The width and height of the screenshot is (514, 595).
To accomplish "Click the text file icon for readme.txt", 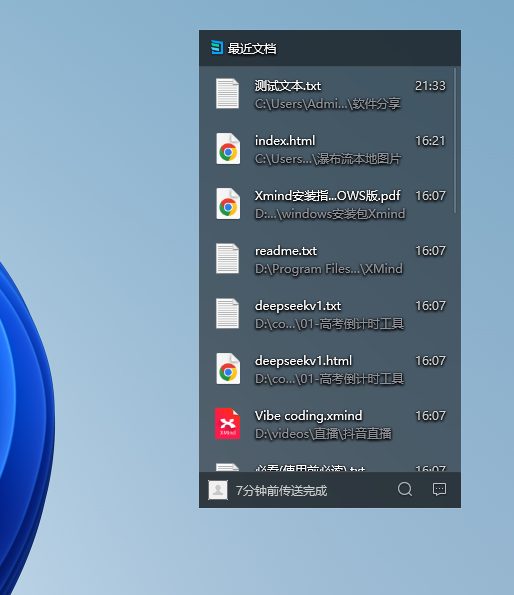I will [227, 258].
